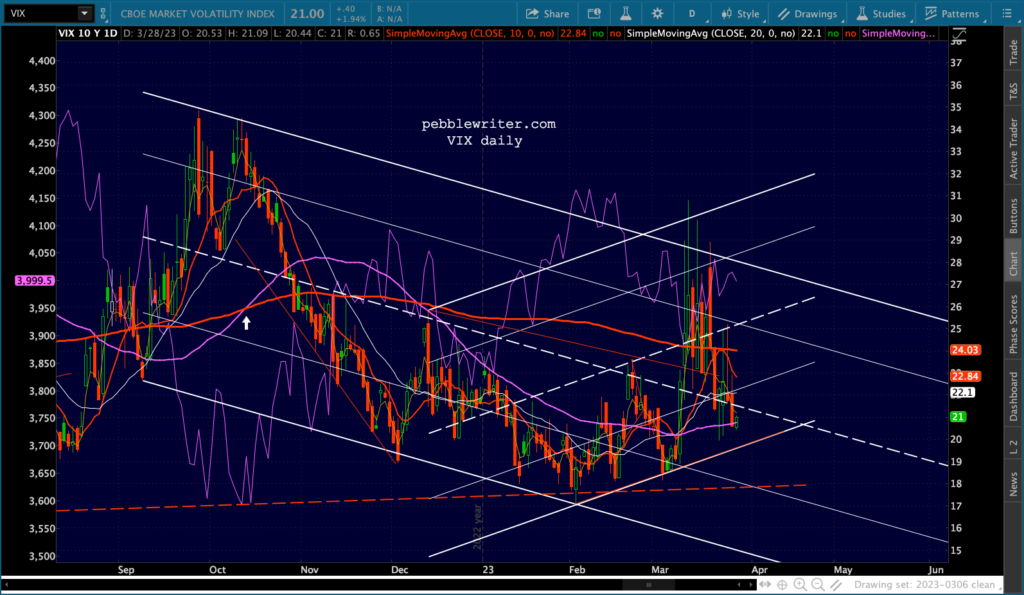Open the Phase Scores sidebar tab

tap(1014, 324)
